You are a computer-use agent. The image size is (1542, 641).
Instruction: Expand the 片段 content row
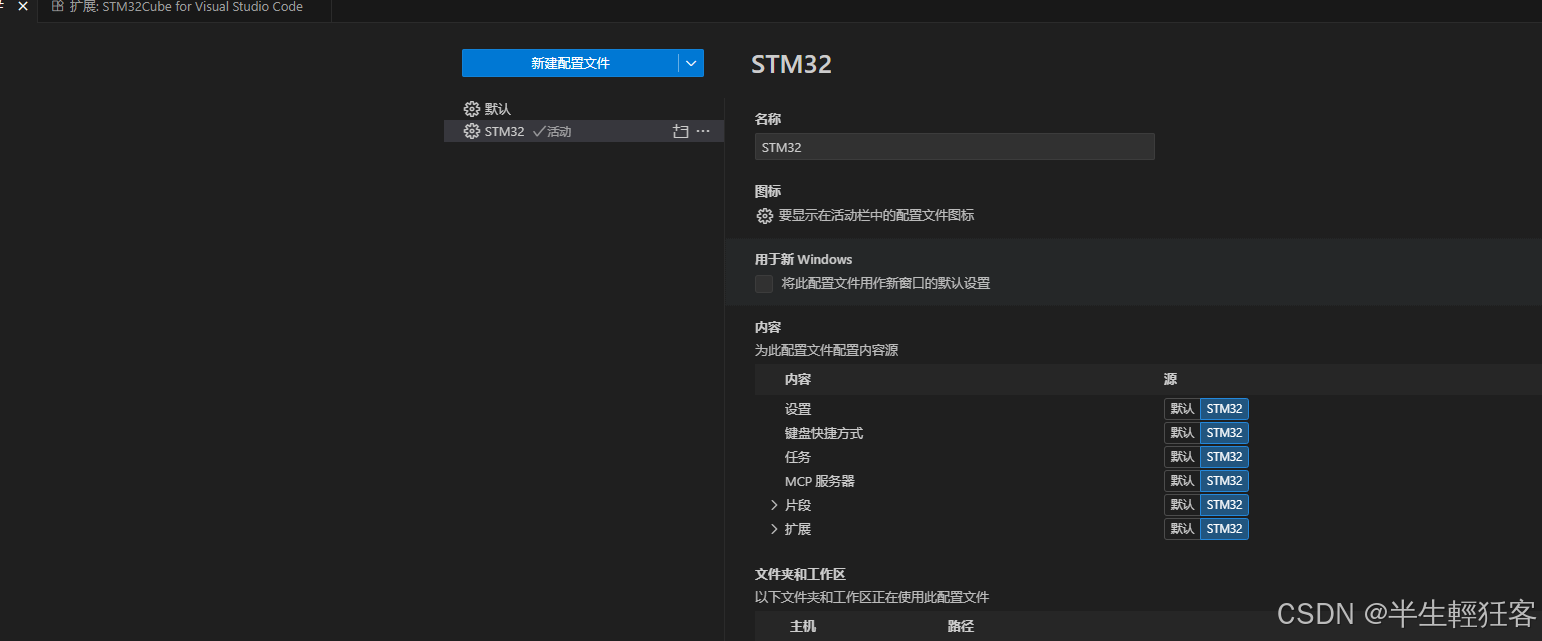tap(773, 504)
